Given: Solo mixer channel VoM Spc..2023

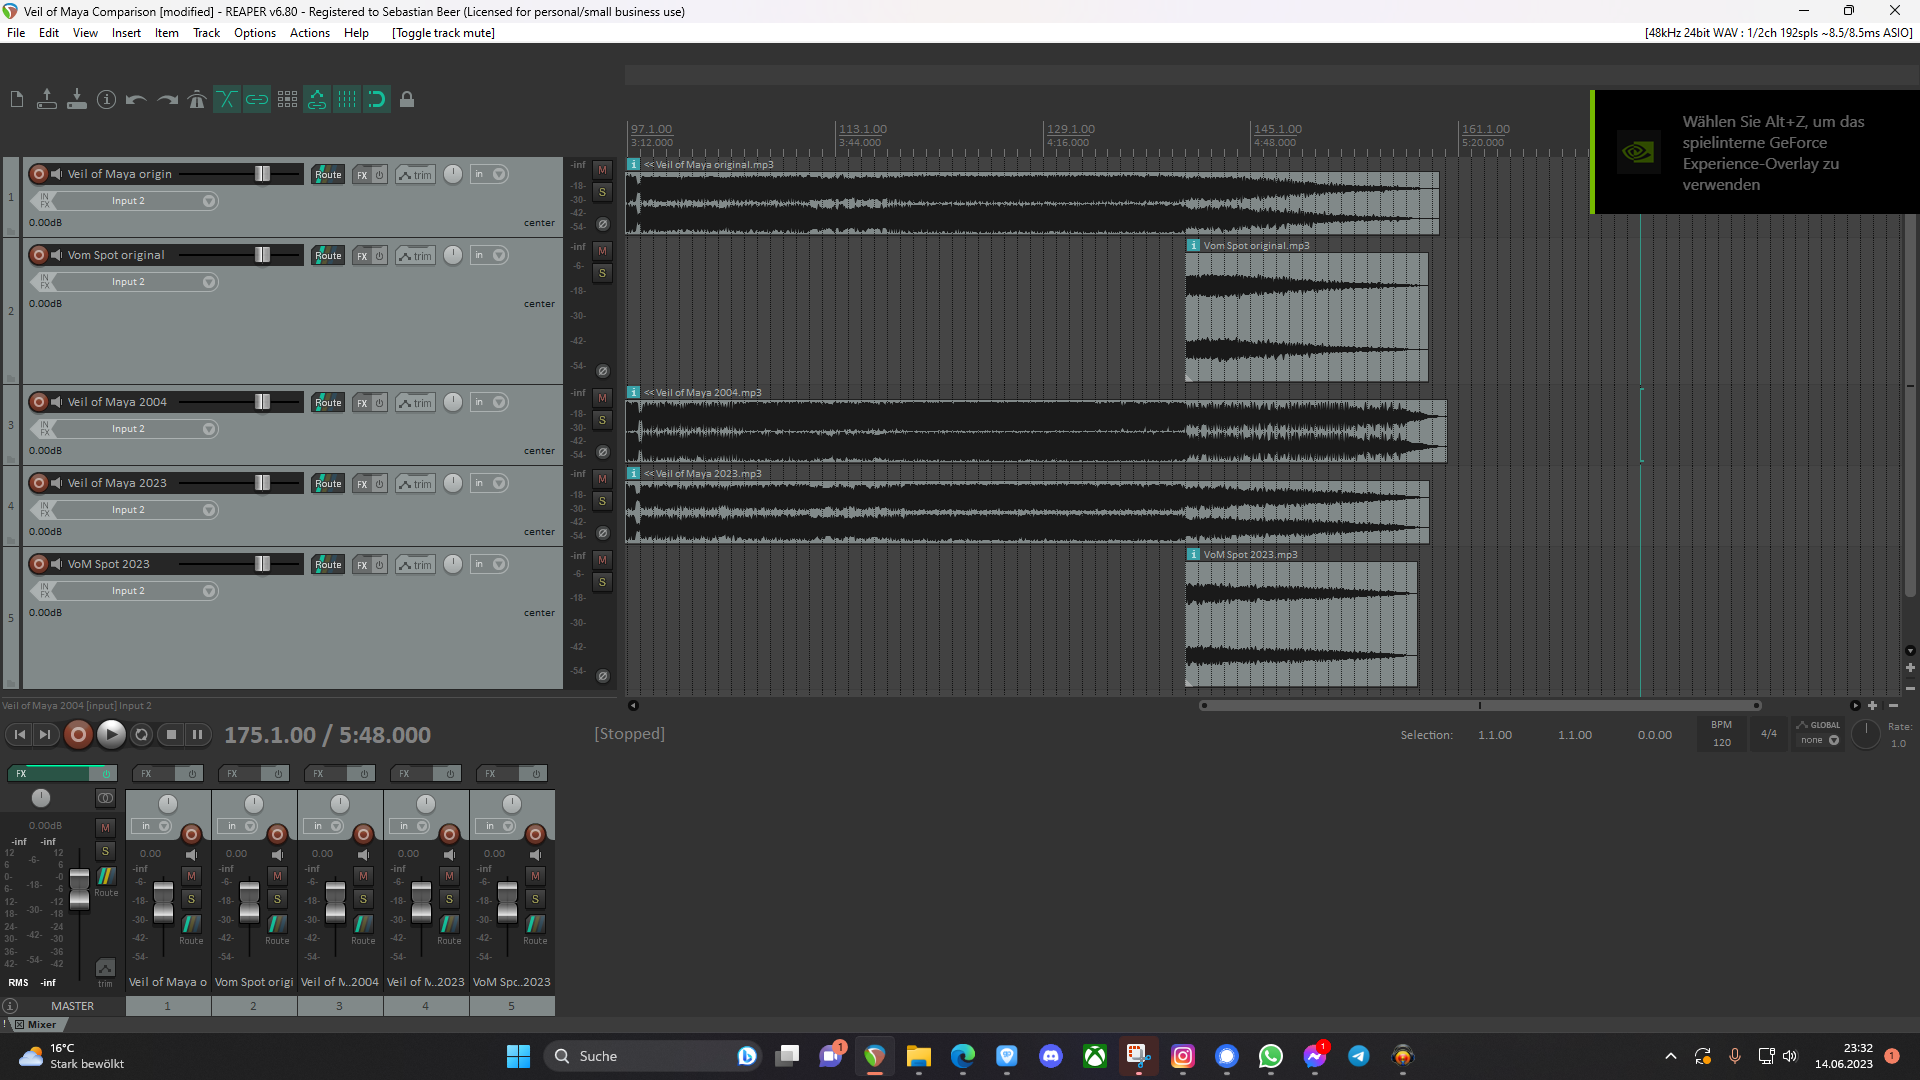Looking at the screenshot, I should [x=535, y=899].
